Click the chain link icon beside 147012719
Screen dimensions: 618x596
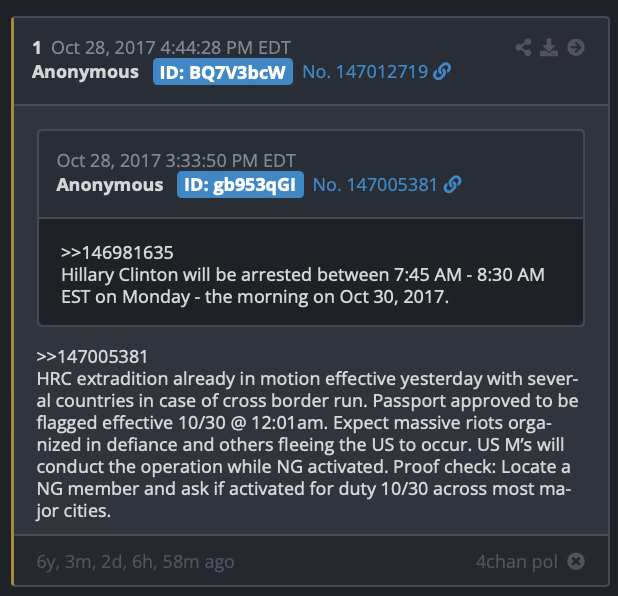(442, 72)
